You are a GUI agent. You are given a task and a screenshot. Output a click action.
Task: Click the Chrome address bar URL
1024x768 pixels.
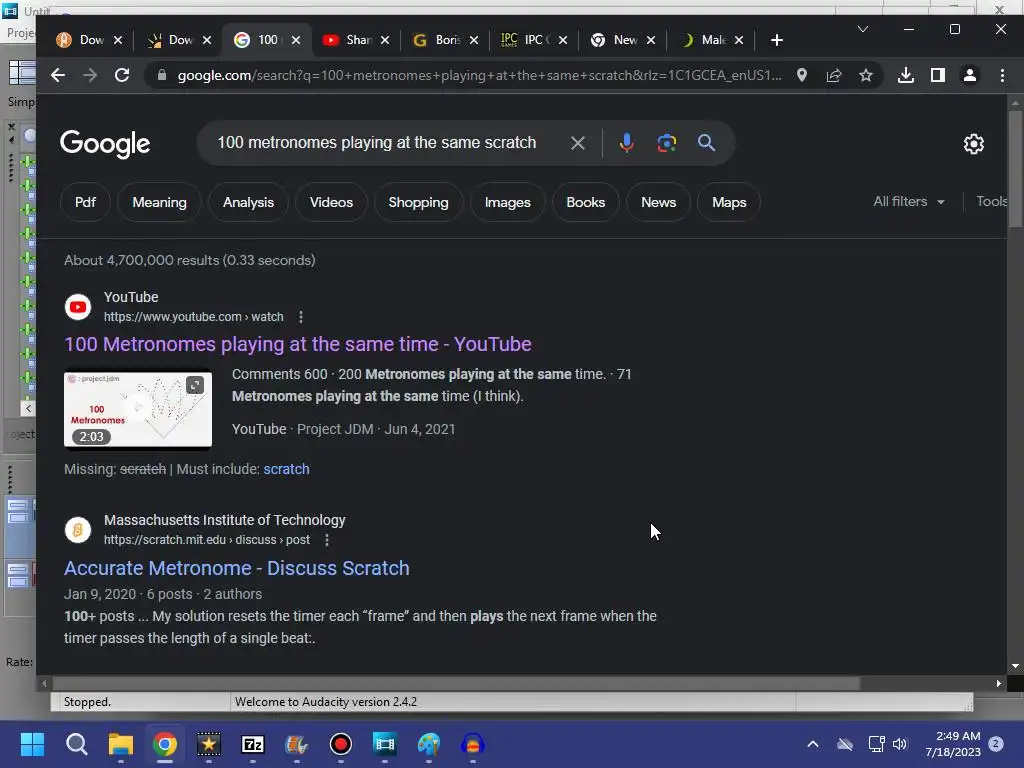click(479, 75)
